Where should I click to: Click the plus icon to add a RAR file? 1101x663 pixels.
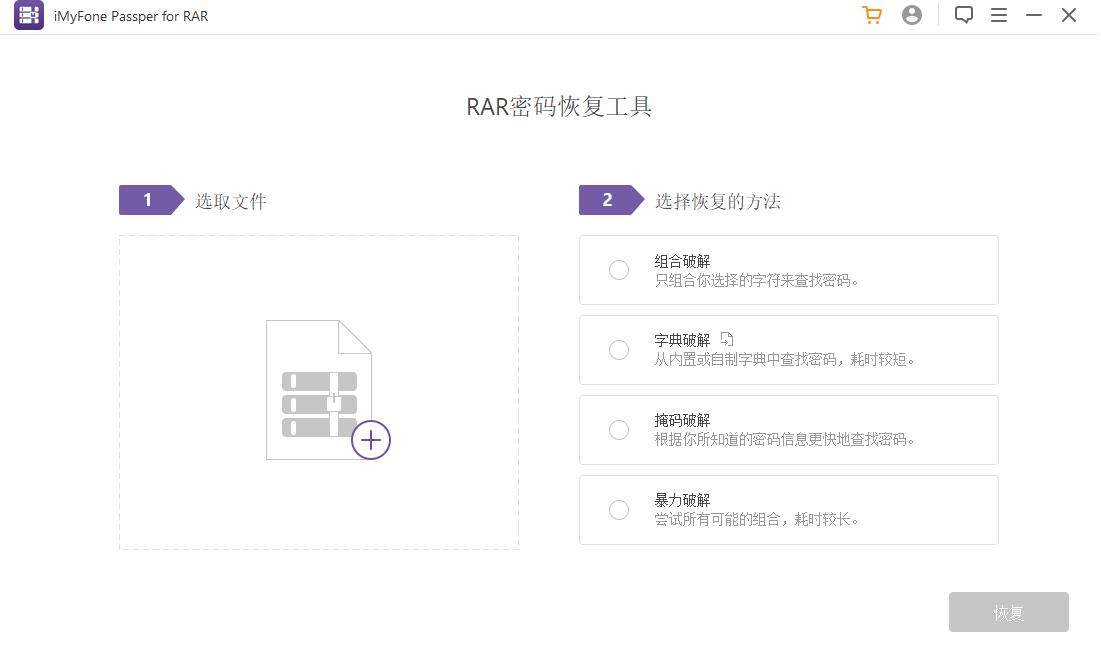click(371, 440)
